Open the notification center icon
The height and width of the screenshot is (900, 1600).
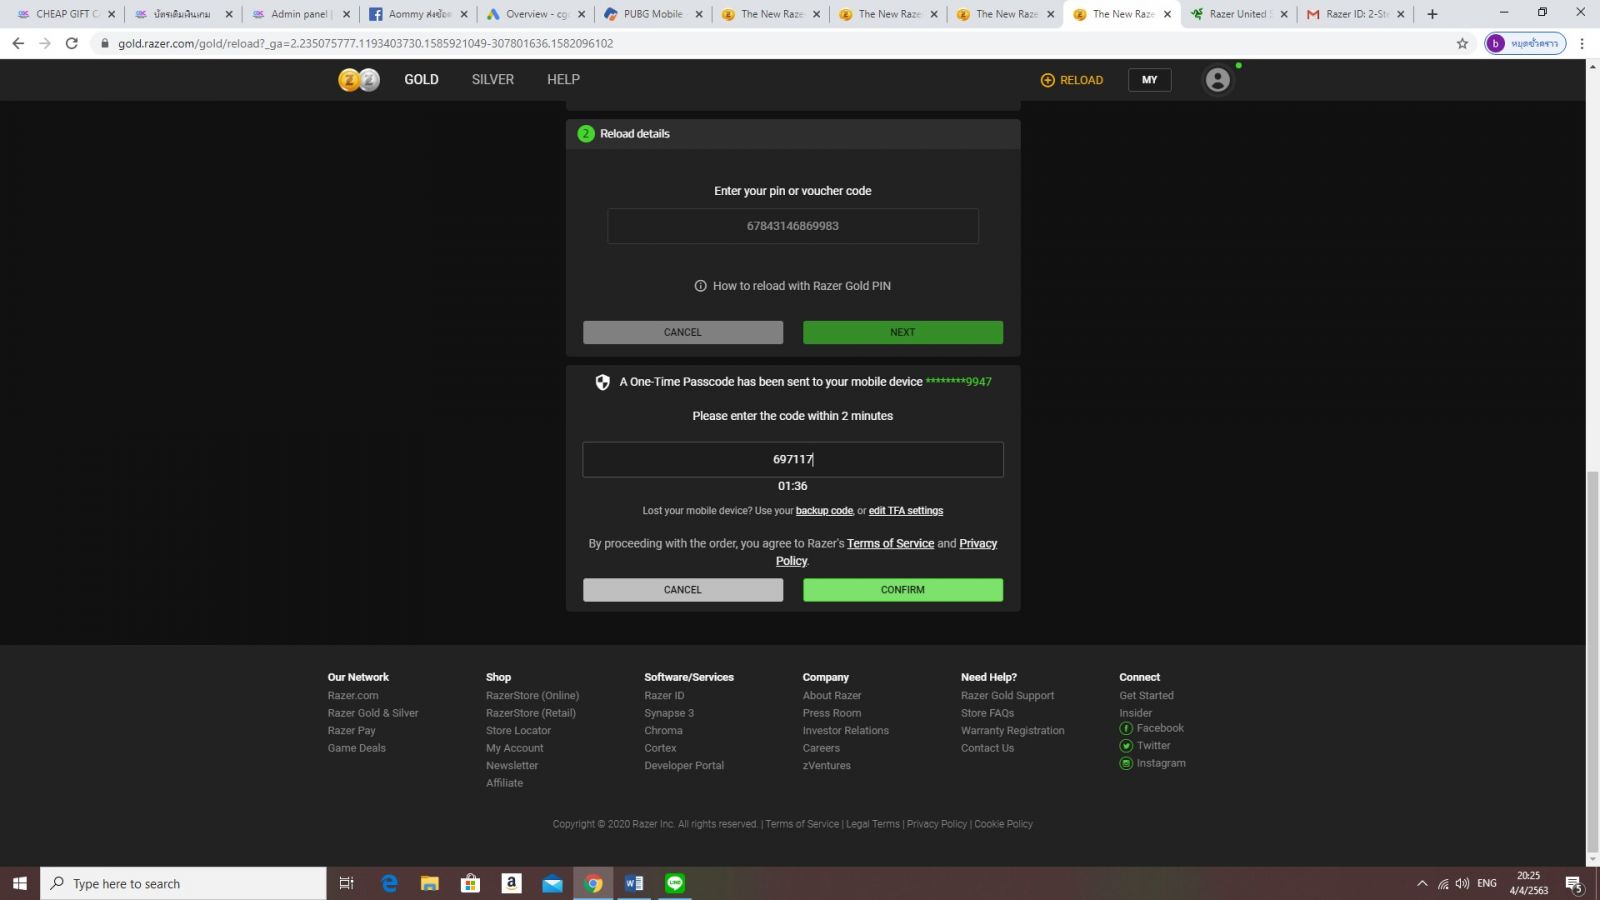pyautogui.click(x=1573, y=884)
